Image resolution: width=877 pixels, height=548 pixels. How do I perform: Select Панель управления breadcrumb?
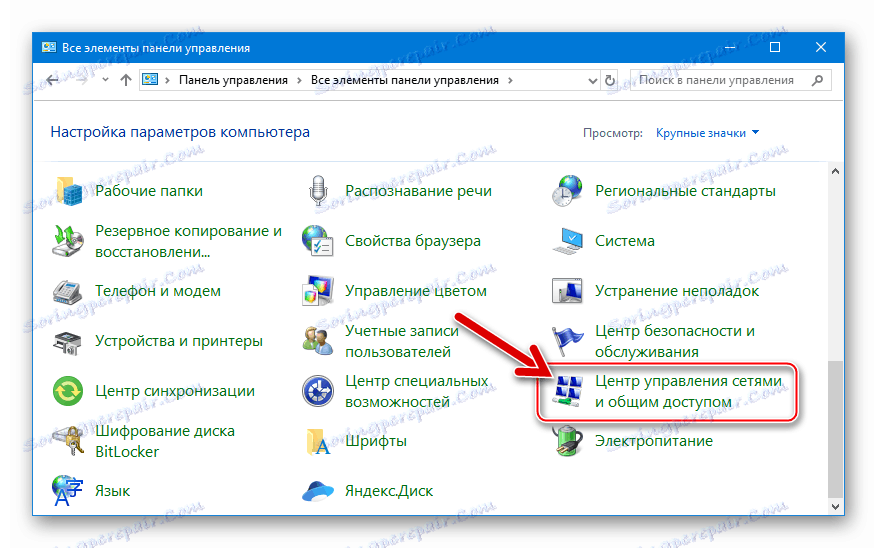233,80
